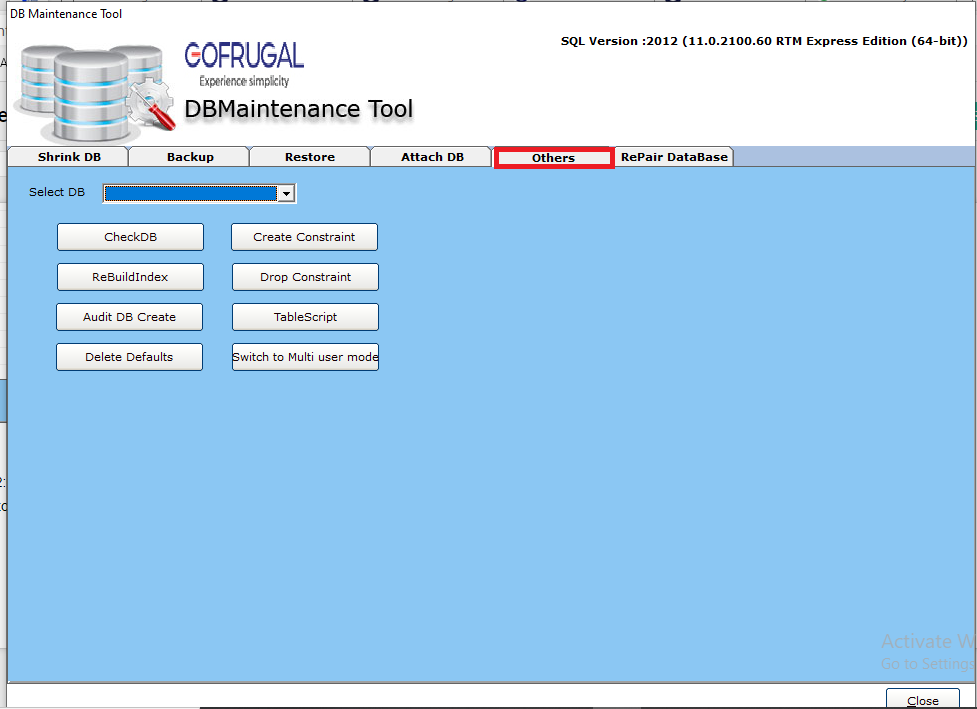Open the Shrink DB tab
The width and height of the screenshot is (977, 709).
click(69, 157)
